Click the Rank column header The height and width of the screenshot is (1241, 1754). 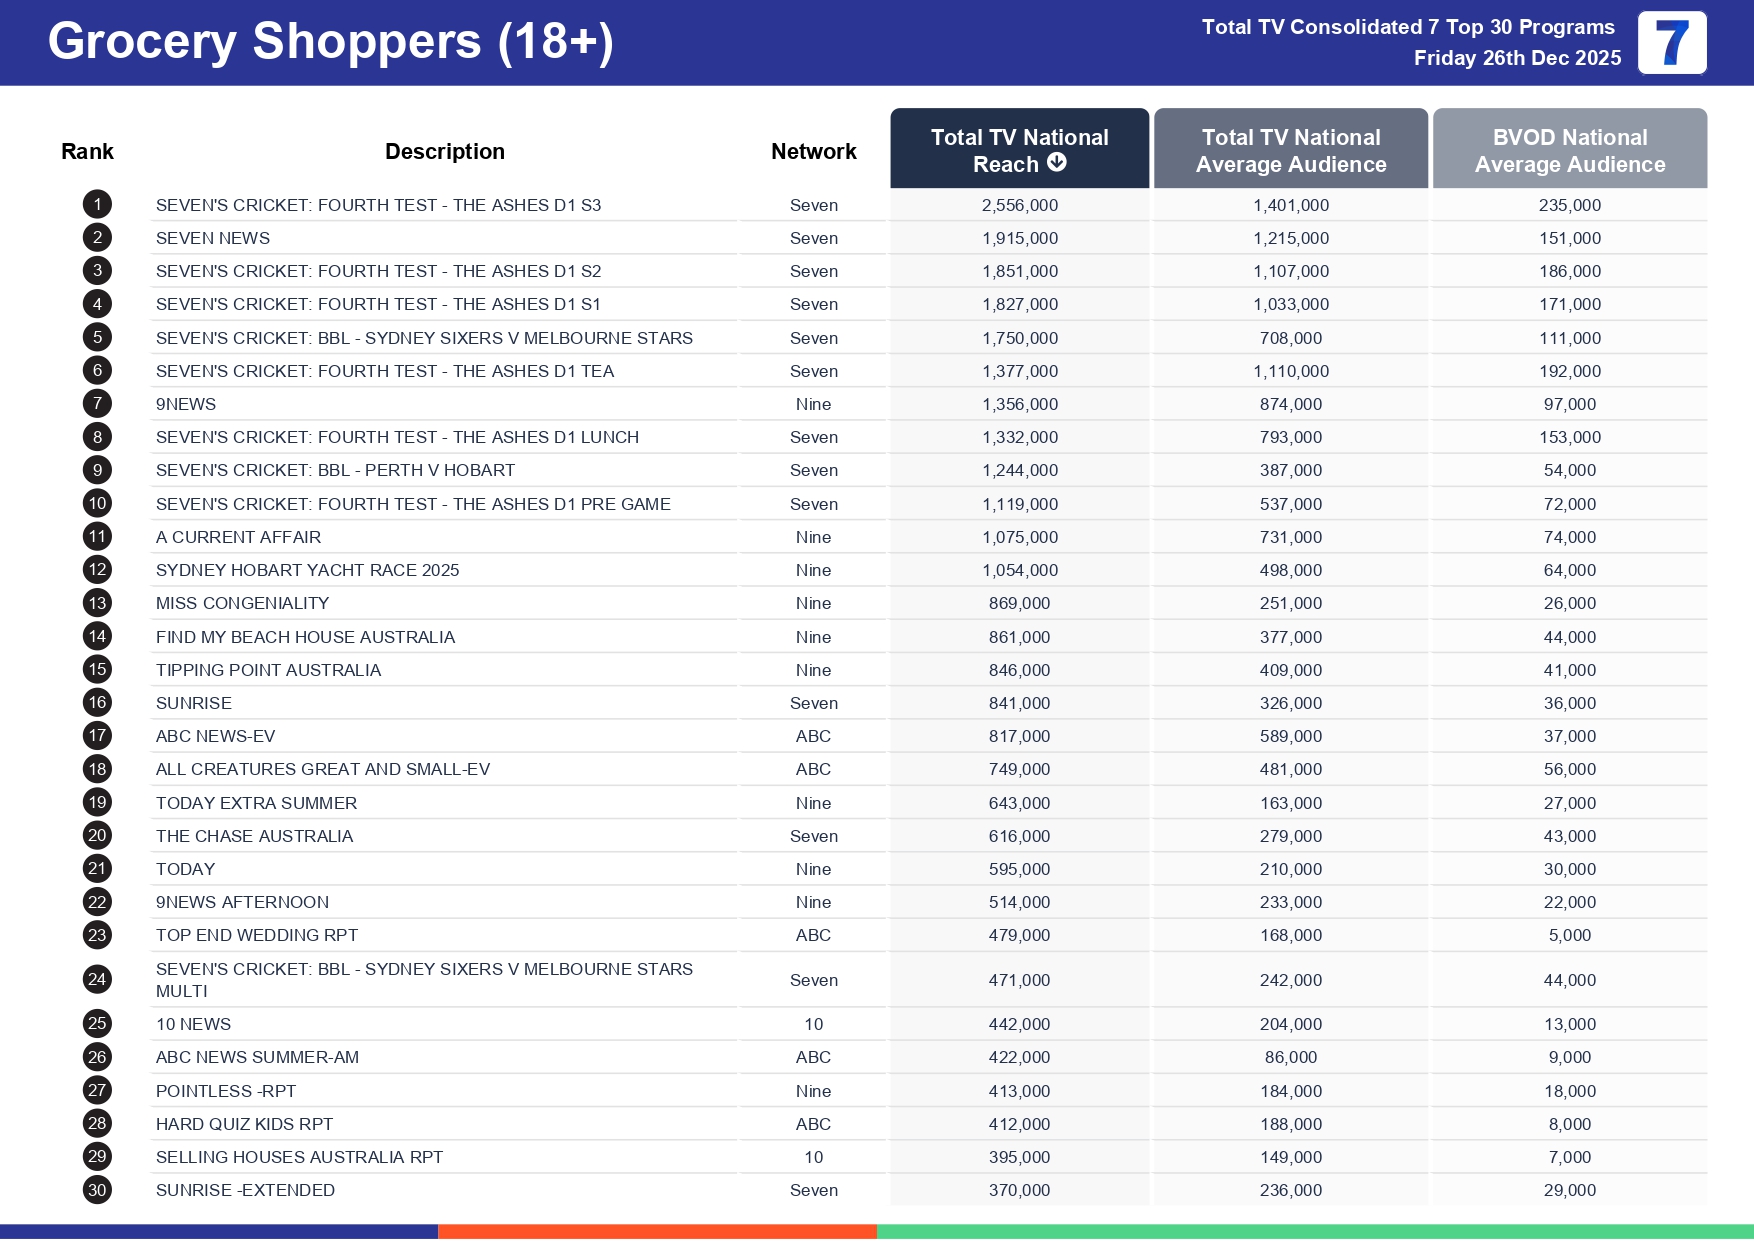pos(87,151)
